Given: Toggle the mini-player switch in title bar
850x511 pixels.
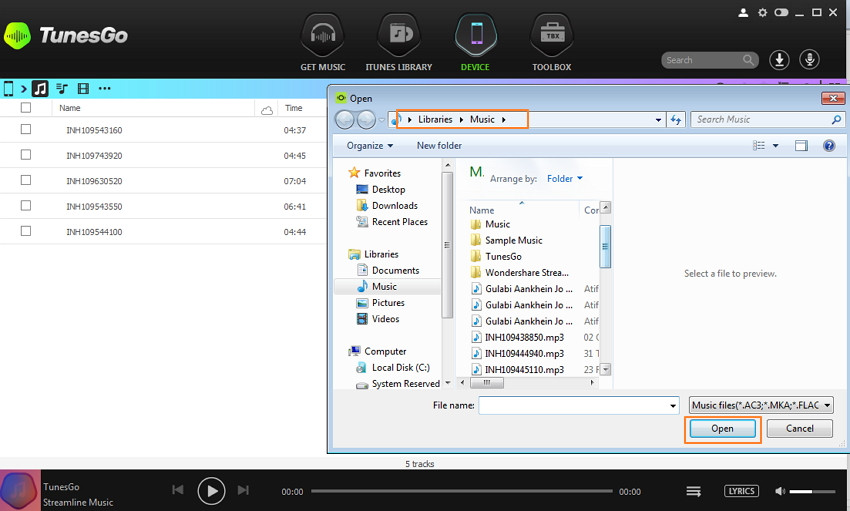Looking at the screenshot, I should click(781, 12).
